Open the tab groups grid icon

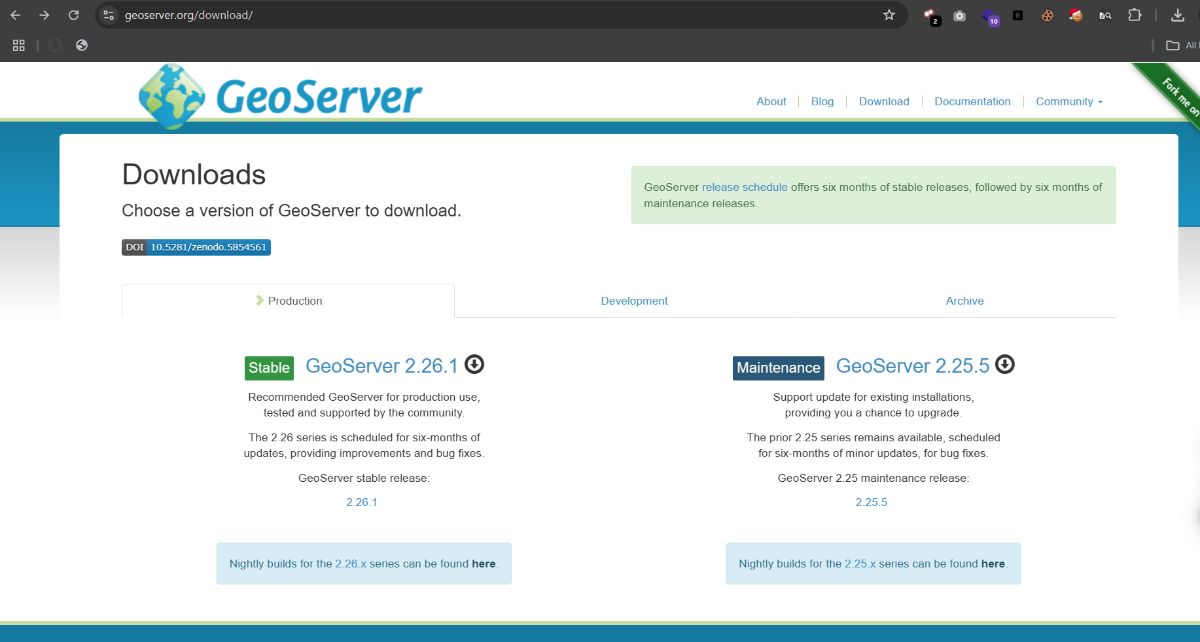(x=18, y=45)
